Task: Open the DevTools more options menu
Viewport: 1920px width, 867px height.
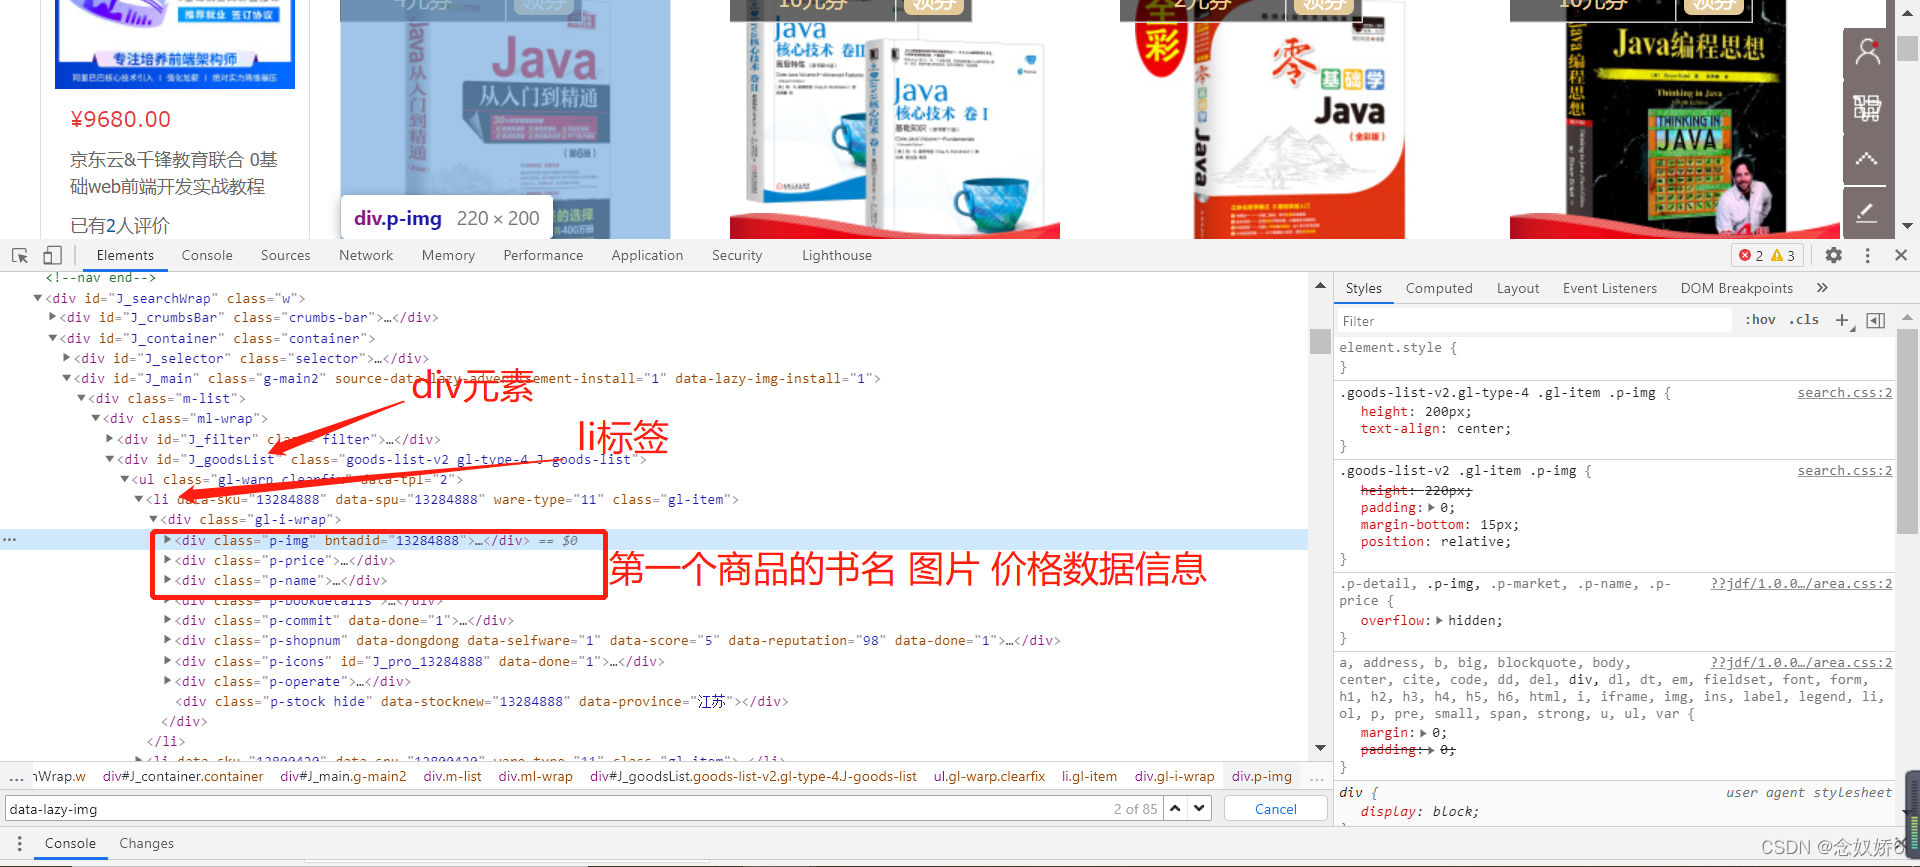Action: (x=1867, y=255)
